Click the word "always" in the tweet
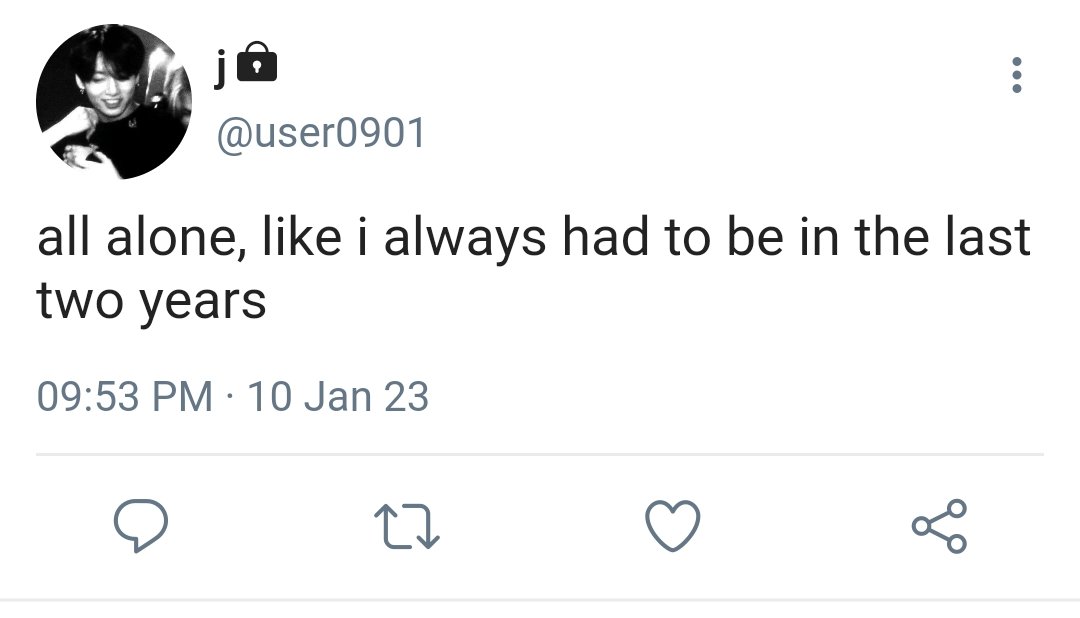Image resolution: width=1080 pixels, height=618 pixels. tap(465, 238)
